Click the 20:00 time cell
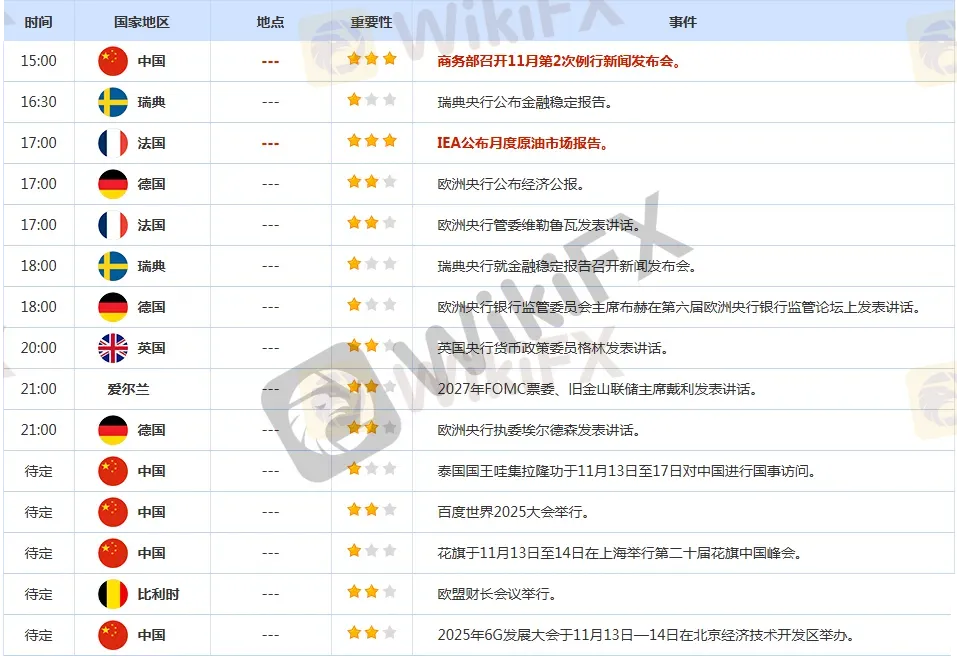 click(x=39, y=348)
